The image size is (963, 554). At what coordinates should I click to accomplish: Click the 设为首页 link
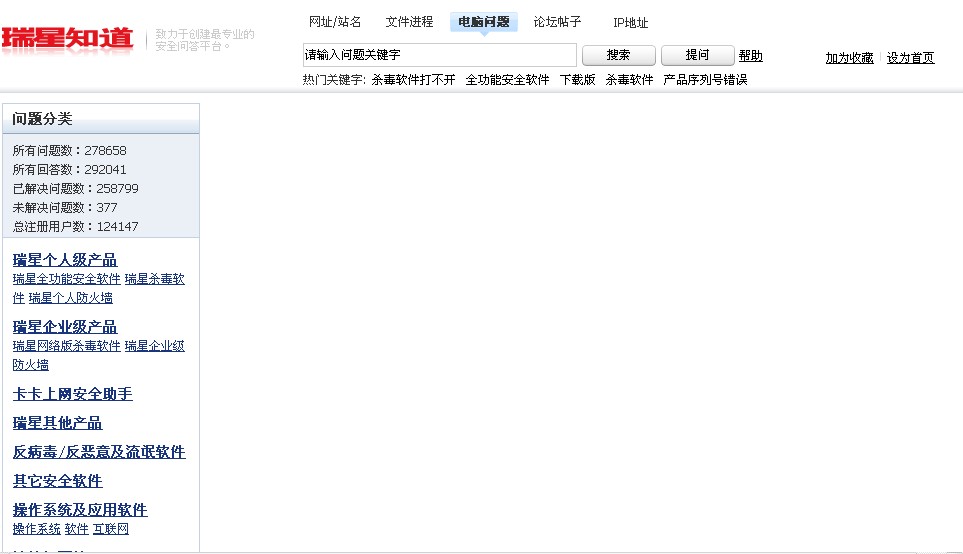(910, 58)
